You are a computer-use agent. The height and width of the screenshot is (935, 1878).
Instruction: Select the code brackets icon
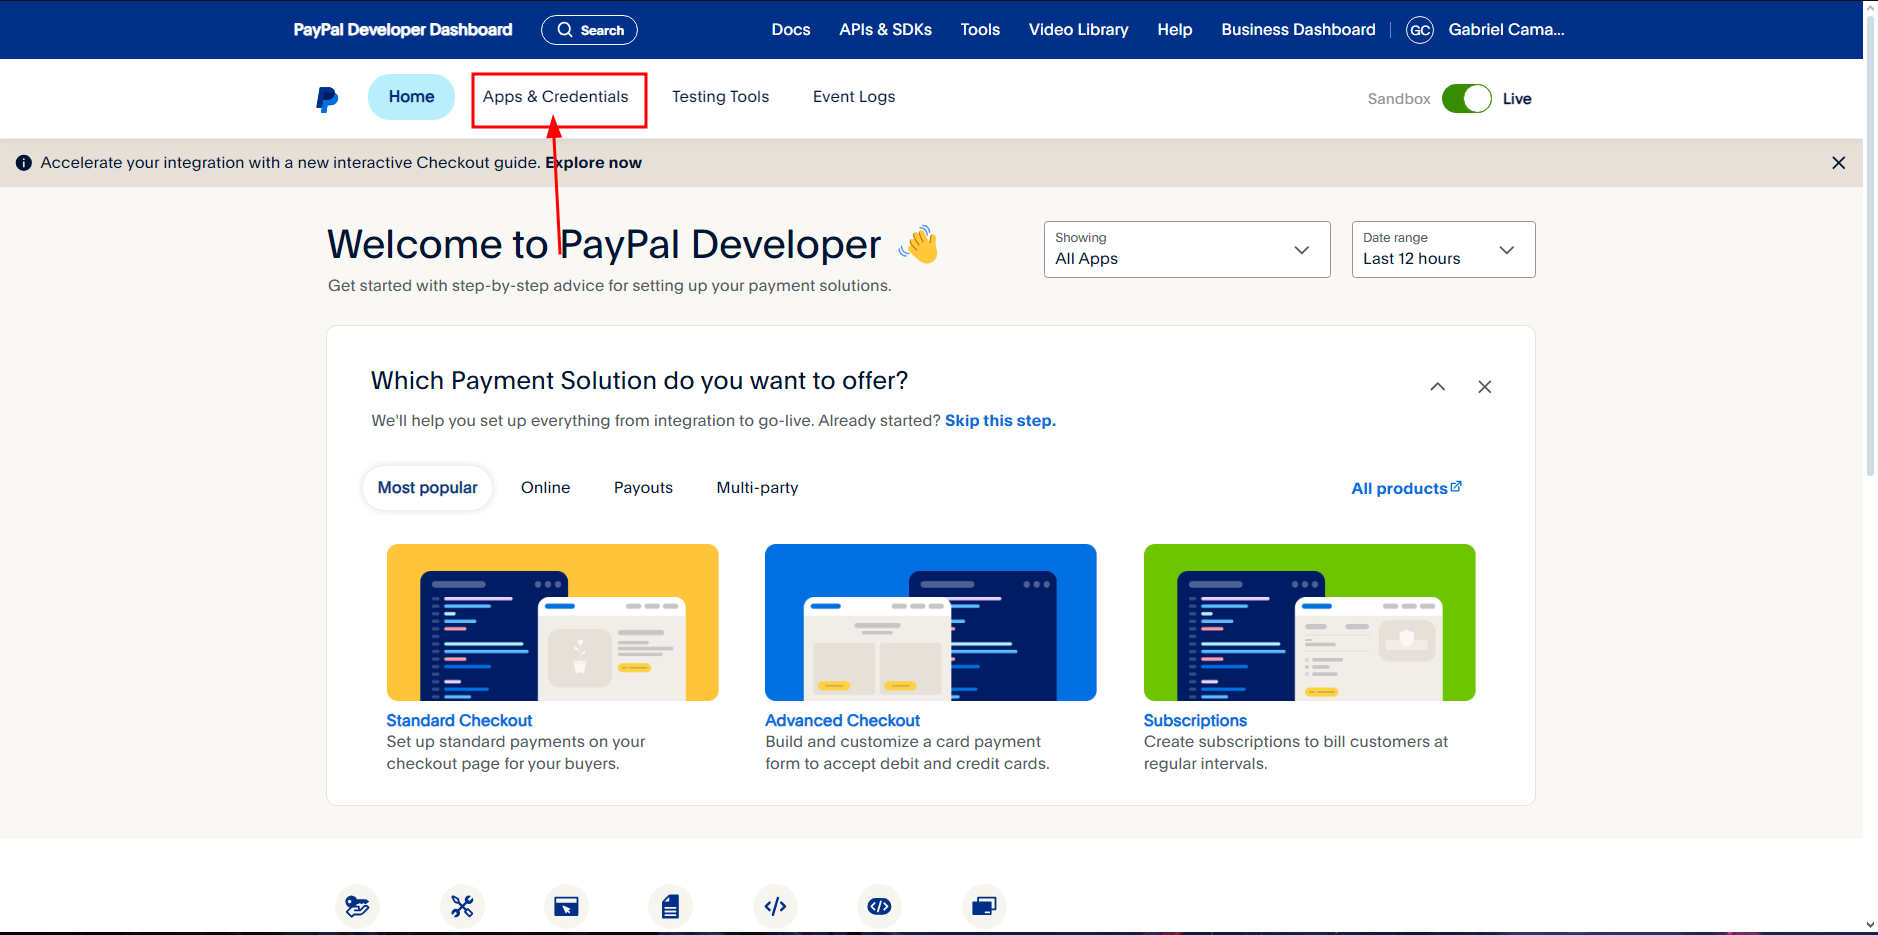click(x=775, y=906)
